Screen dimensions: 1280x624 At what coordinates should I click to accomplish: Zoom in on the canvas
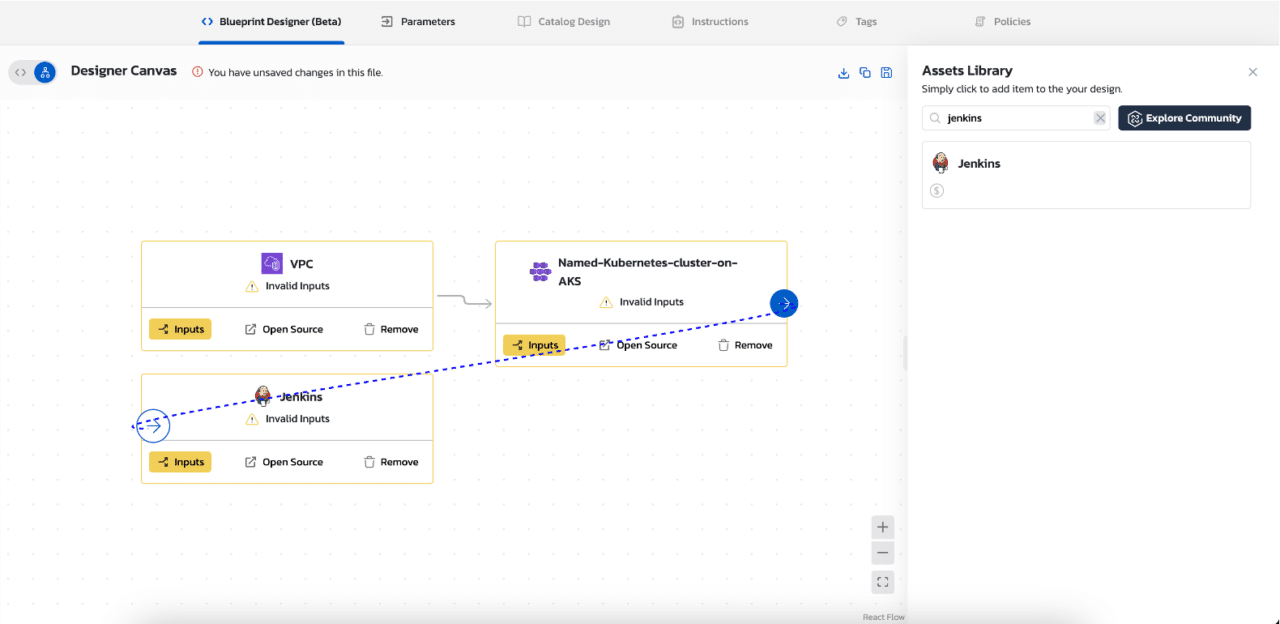tap(882, 527)
